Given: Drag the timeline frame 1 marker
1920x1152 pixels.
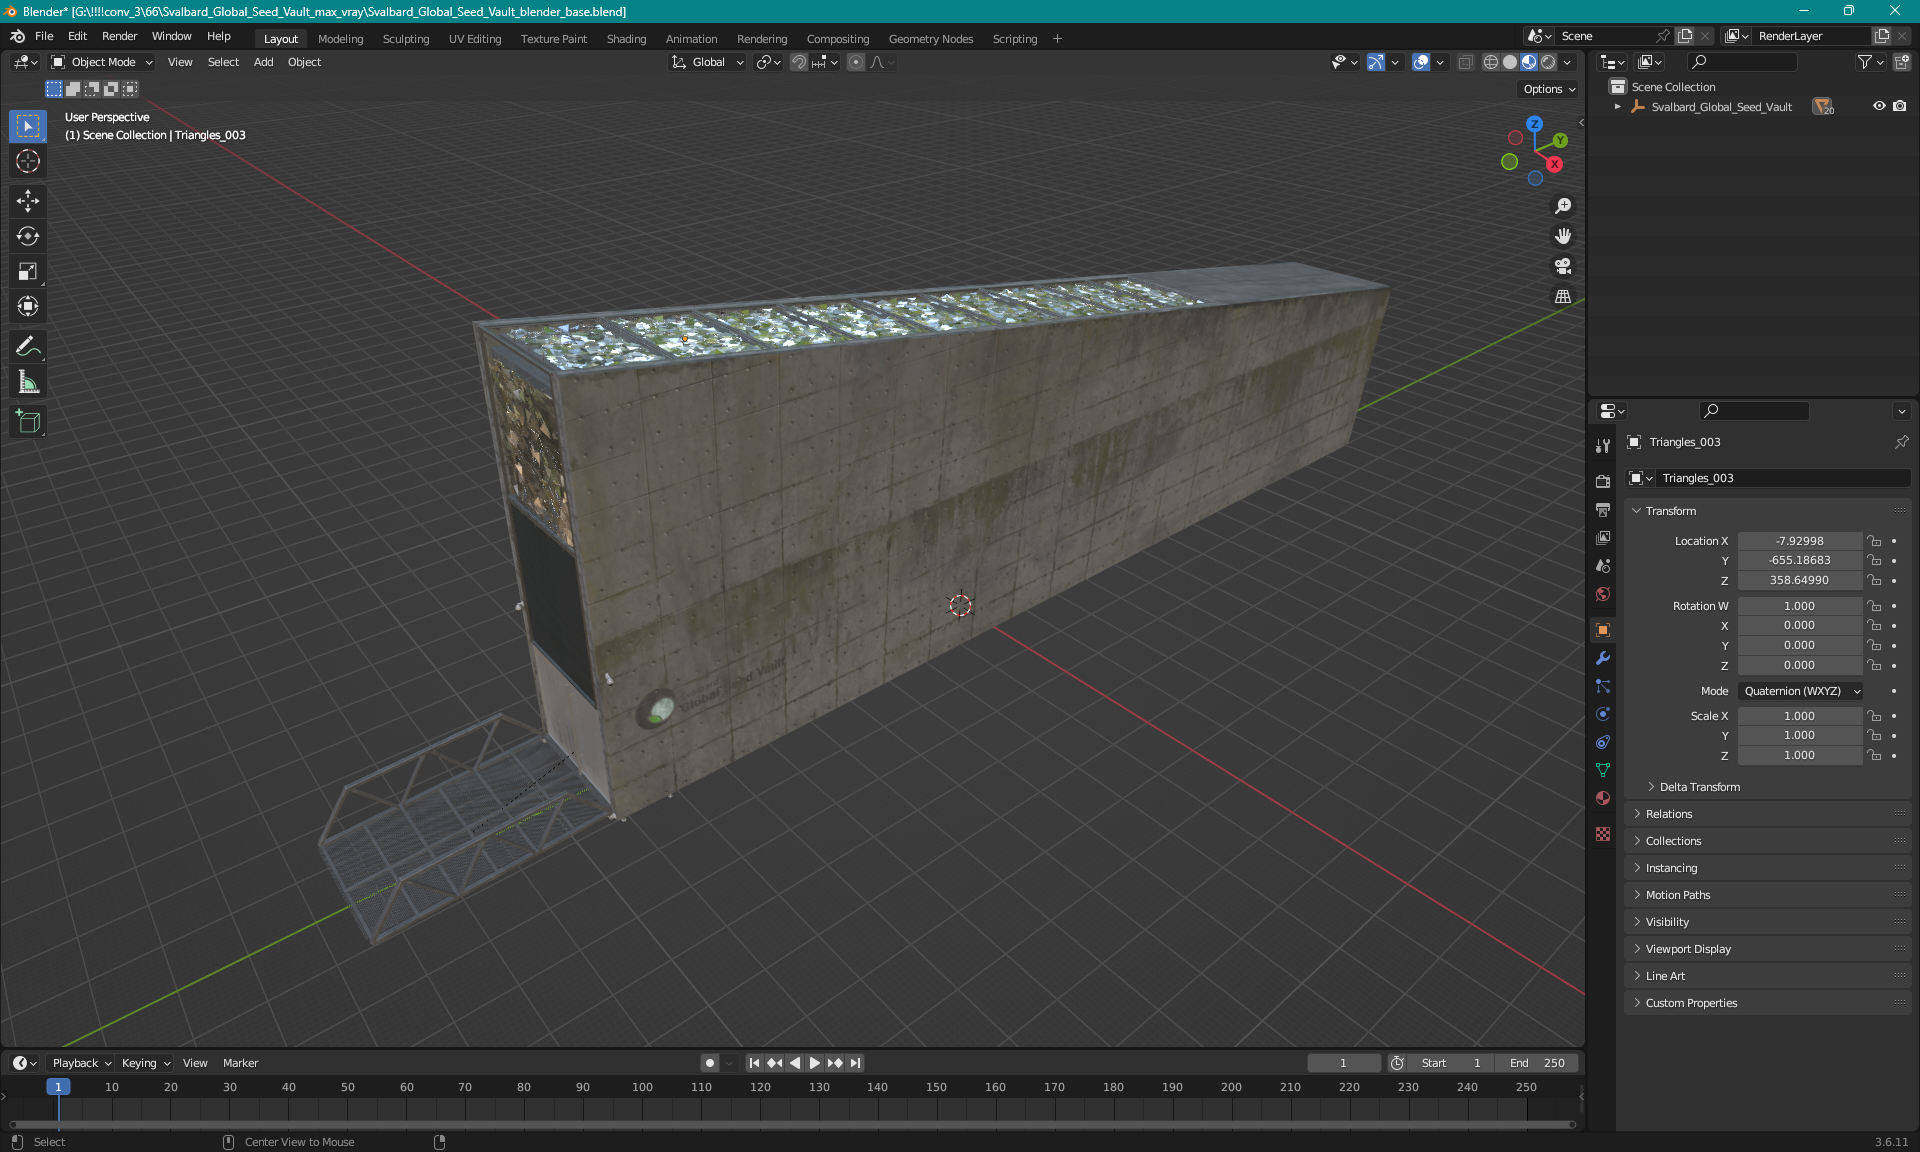Looking at the screenshot, I should point(58,1086).
